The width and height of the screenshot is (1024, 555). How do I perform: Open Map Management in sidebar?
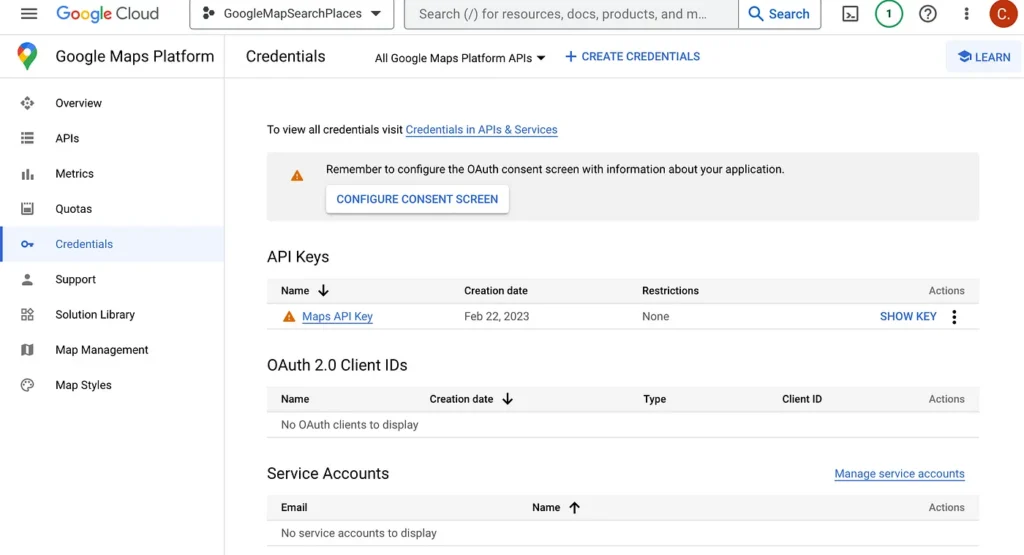click(x=101, y=350)
